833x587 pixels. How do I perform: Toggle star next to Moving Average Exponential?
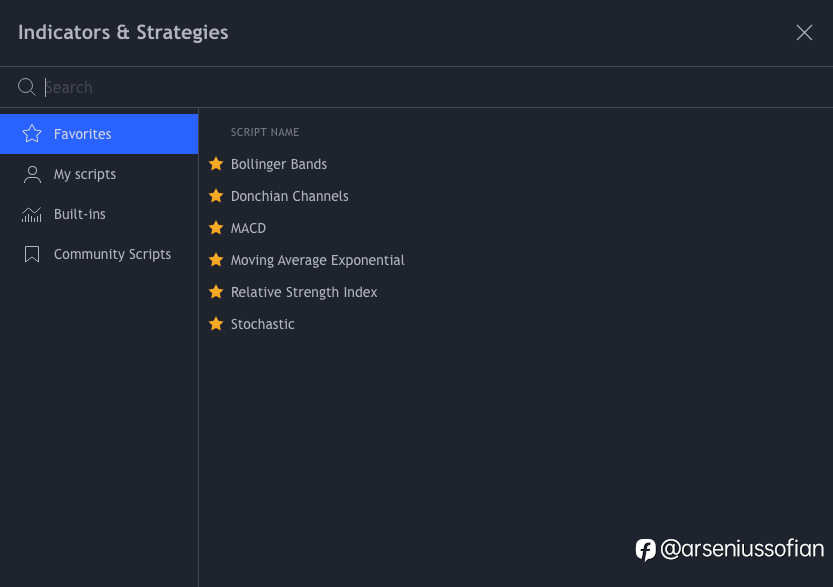tap(216, 260)
